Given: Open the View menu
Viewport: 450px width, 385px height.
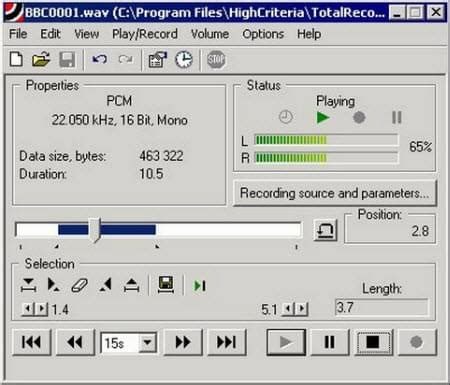Looking at the screenshot, I should [87, 34].
